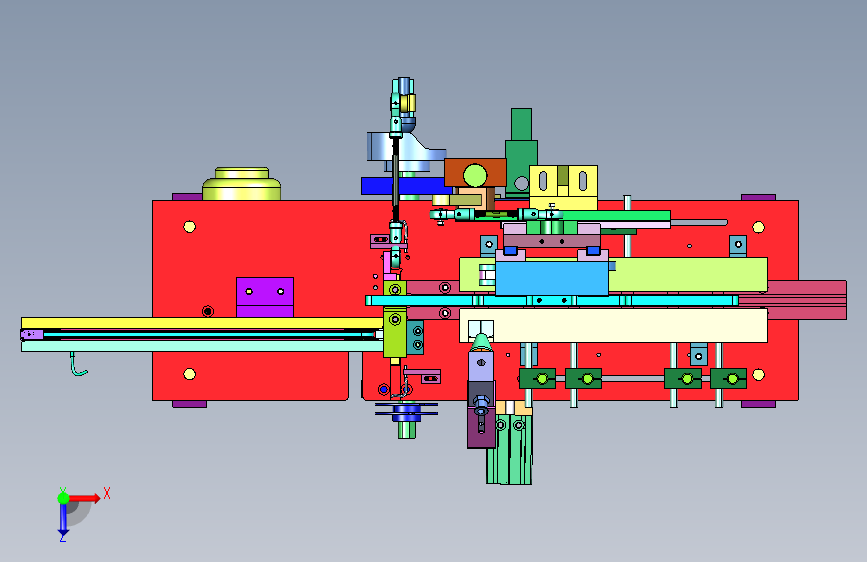Screen dimensions: 867x562
Task: Click the top-left yellow hole on red plate
Action: click(x=190, y=227)
